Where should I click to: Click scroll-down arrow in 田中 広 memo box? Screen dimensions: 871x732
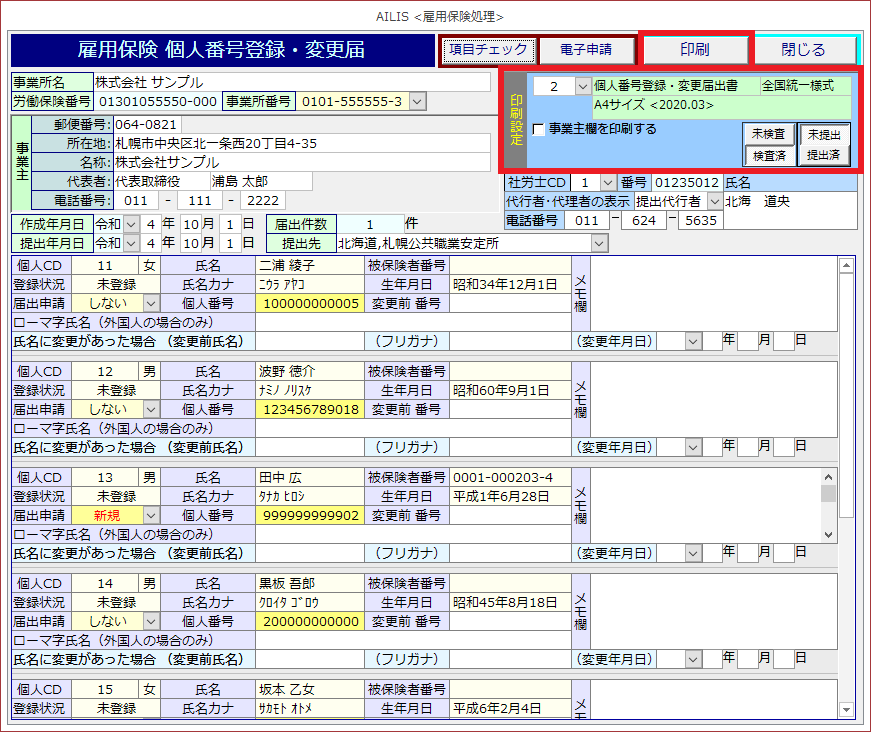coord(828,535)
